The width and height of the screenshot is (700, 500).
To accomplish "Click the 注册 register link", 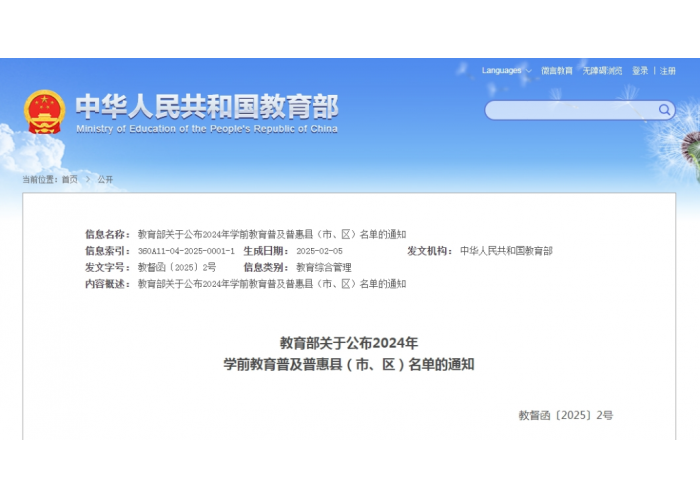I will coord(668,71).
